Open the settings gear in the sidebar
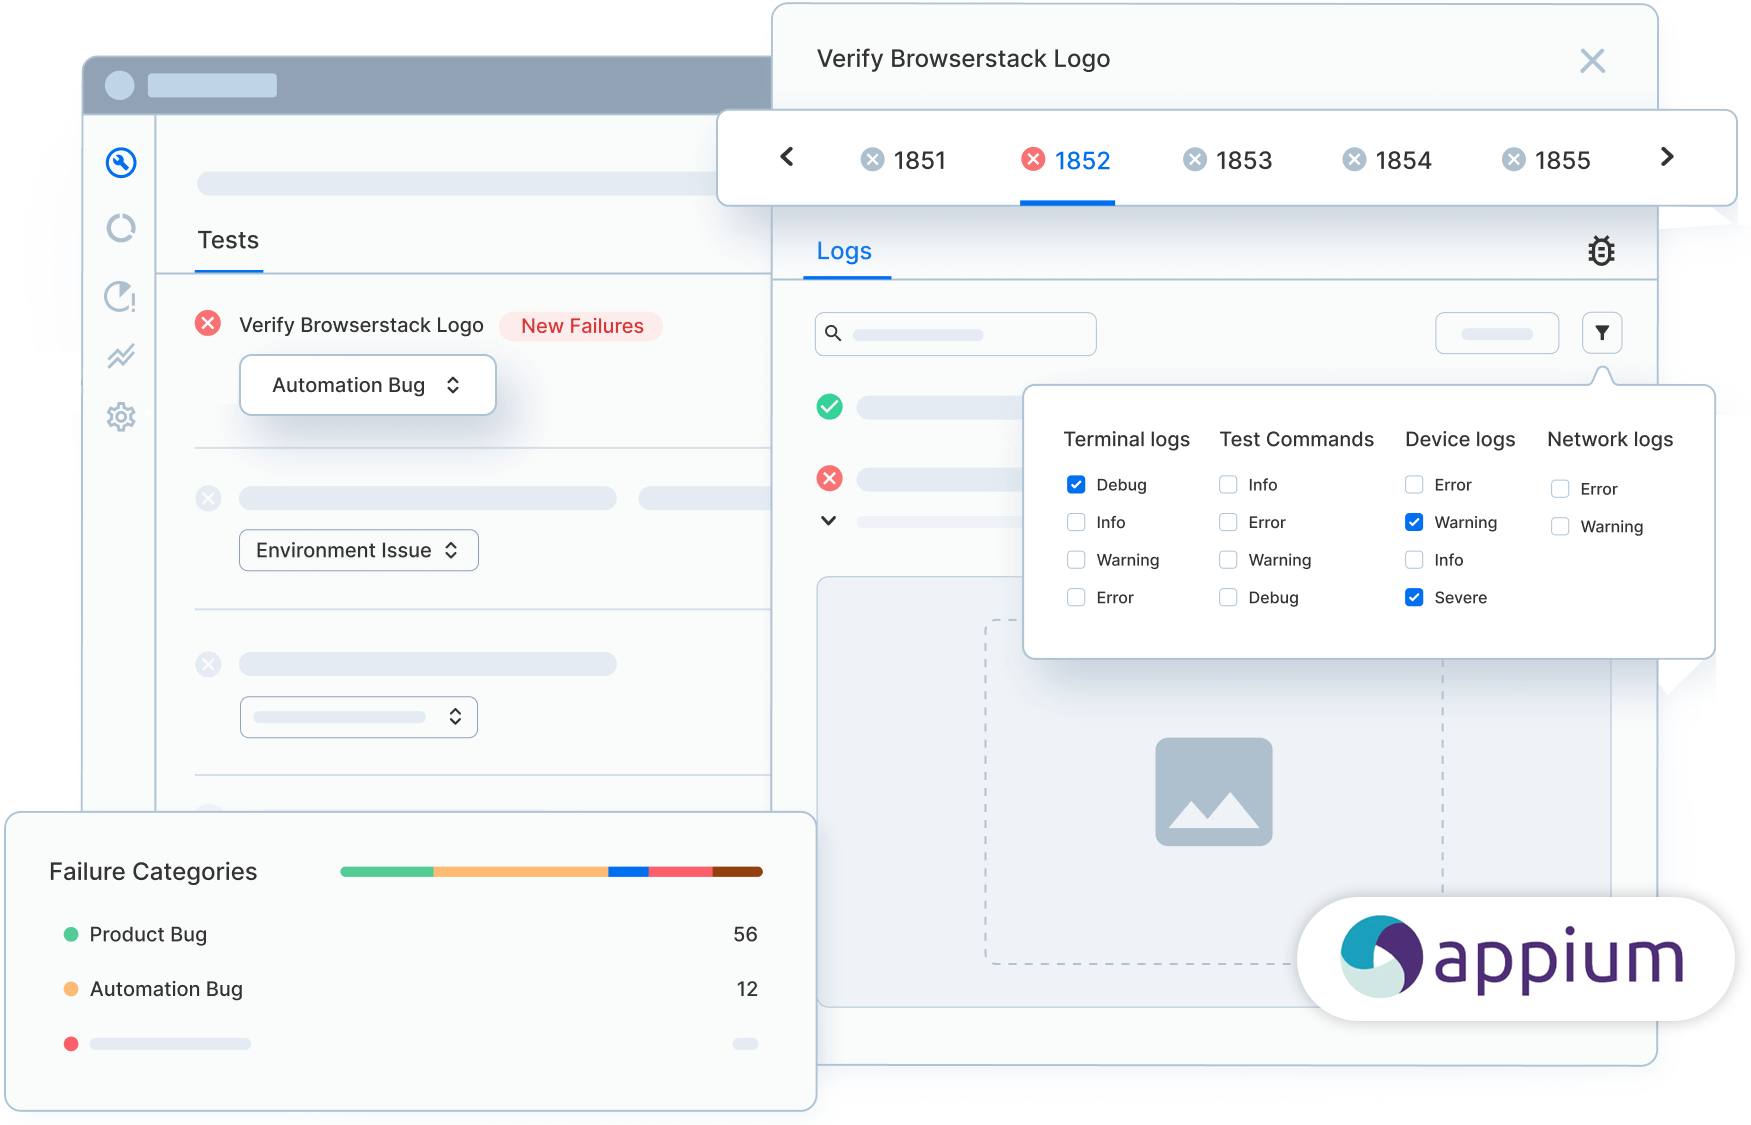Image resolution: width=1751 pixels, height=1125 pixels. click(121, 417)
